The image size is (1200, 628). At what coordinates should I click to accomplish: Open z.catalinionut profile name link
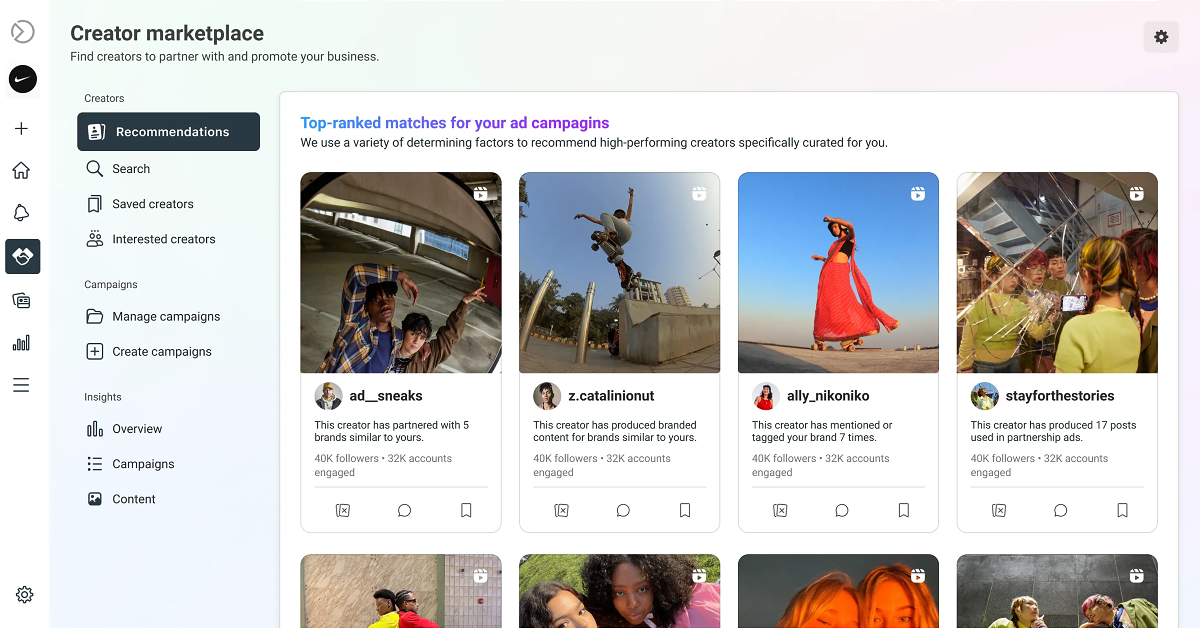coord(611,396)
